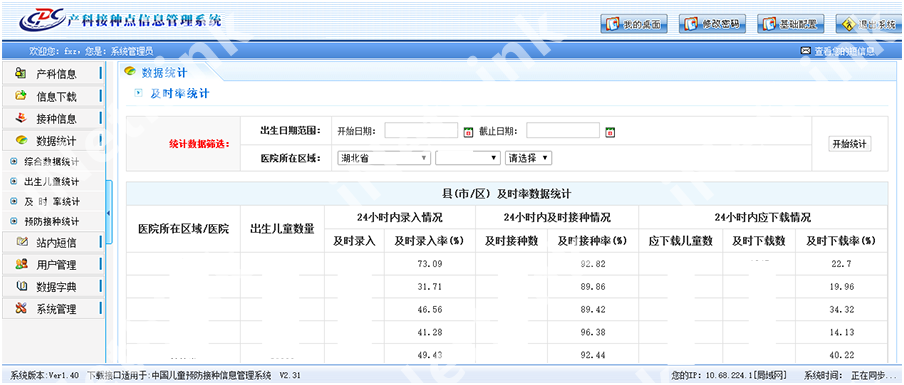Screen dimensions: 904x385
Task: Click the 站内短信 note icon
Action: coord(22,242)
